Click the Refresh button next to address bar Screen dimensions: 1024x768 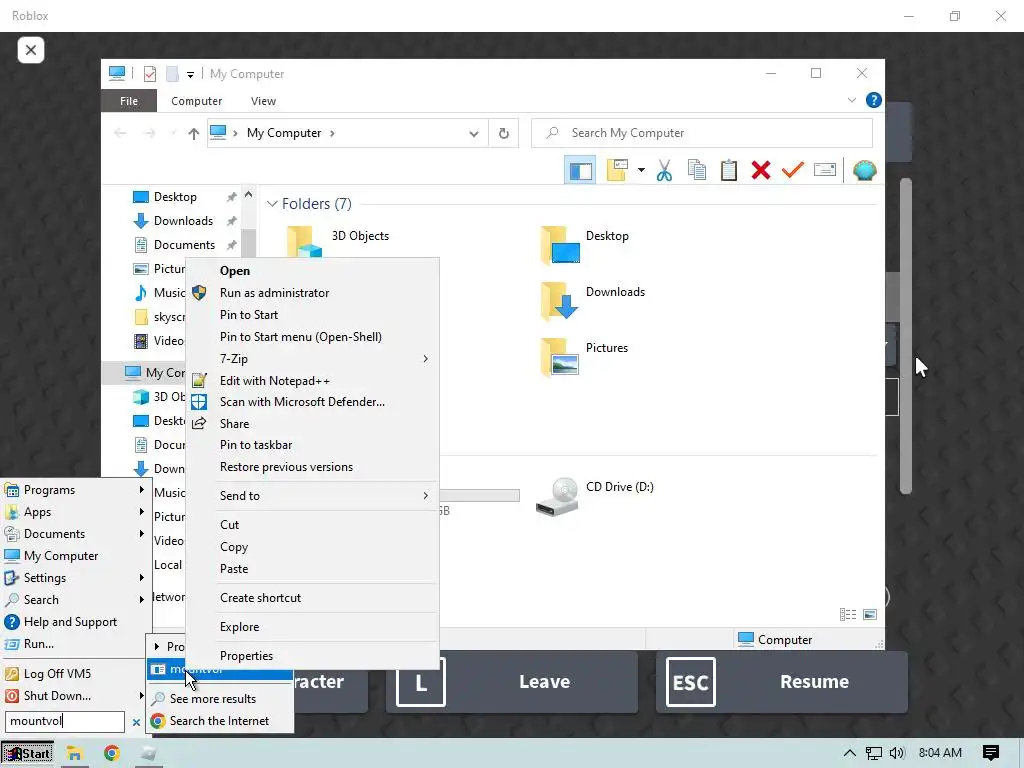click(504, 133)
